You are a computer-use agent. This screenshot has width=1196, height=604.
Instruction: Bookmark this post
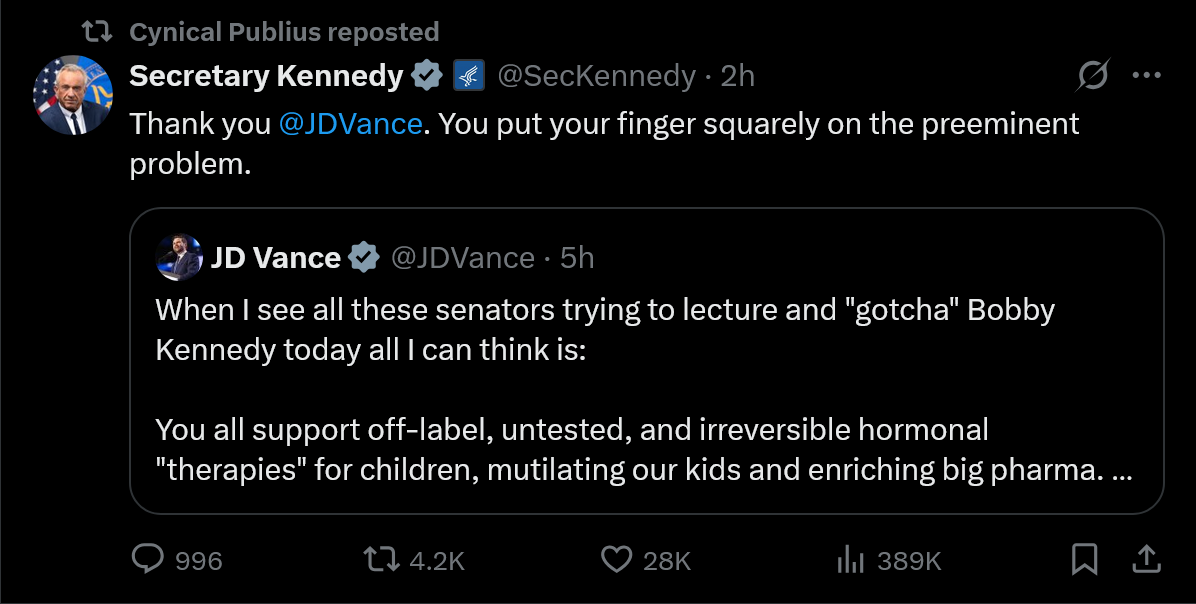click(1084, 560)
